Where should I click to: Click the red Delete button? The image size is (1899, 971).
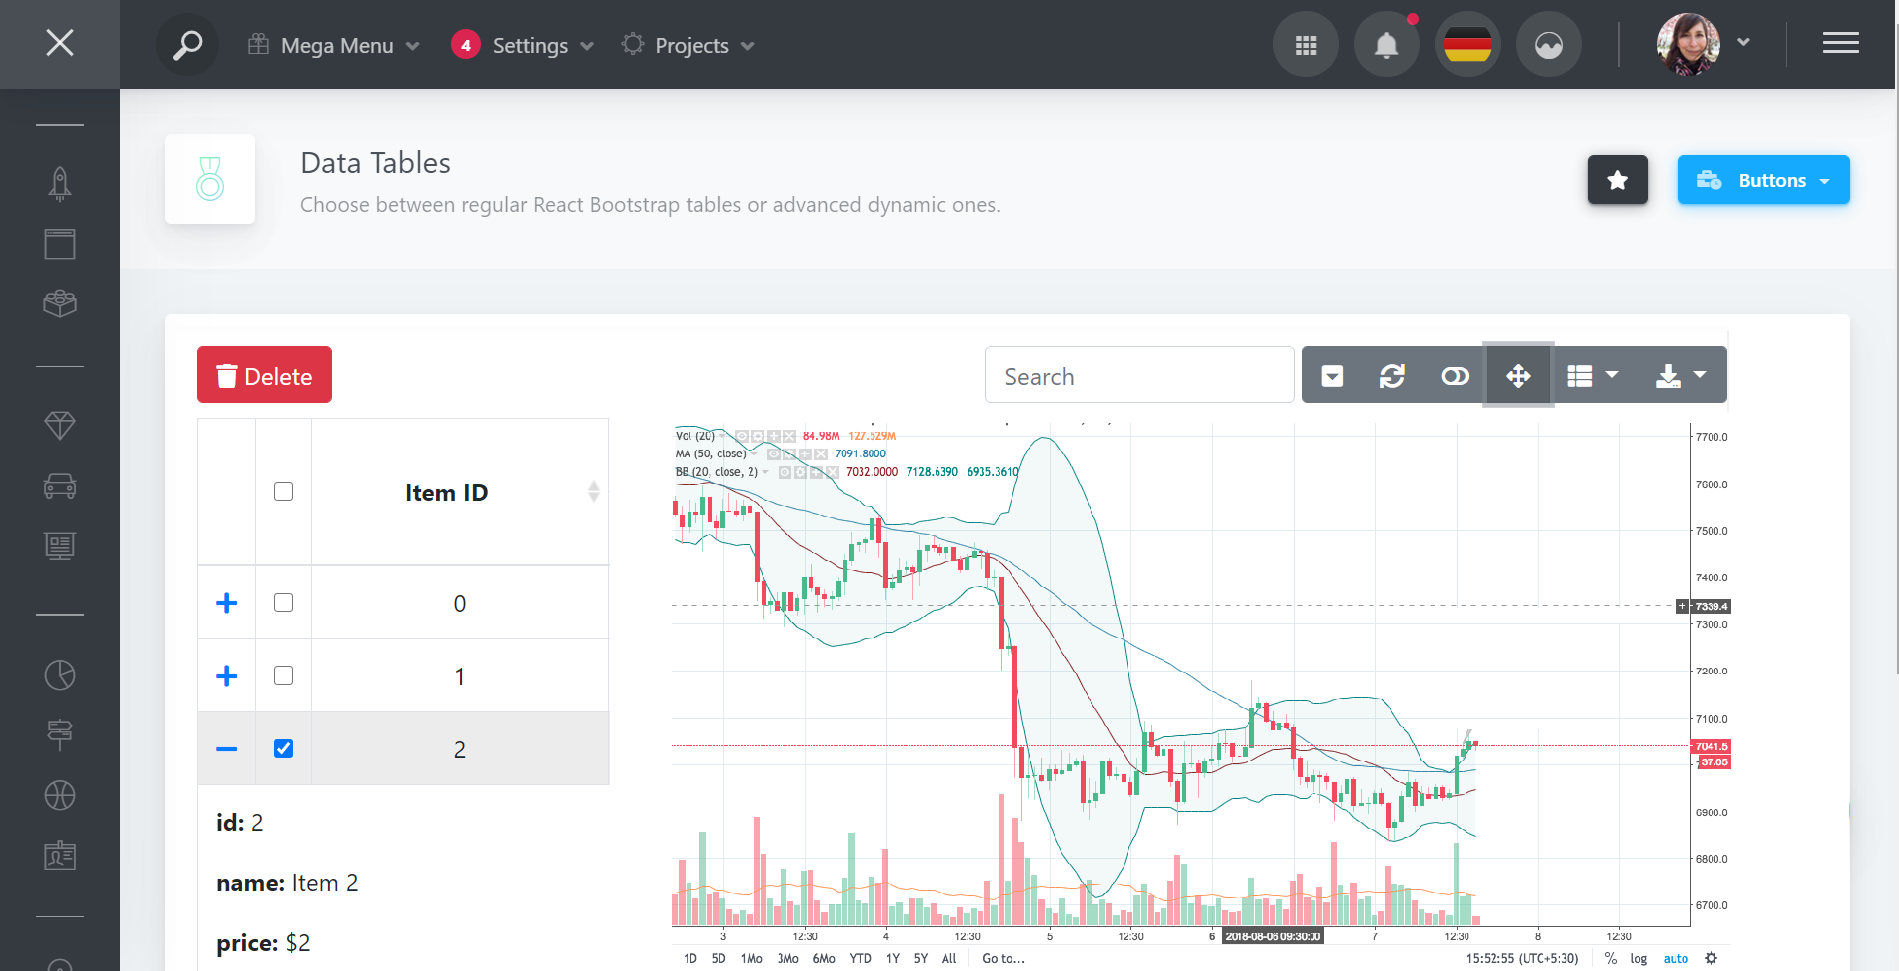264,376
